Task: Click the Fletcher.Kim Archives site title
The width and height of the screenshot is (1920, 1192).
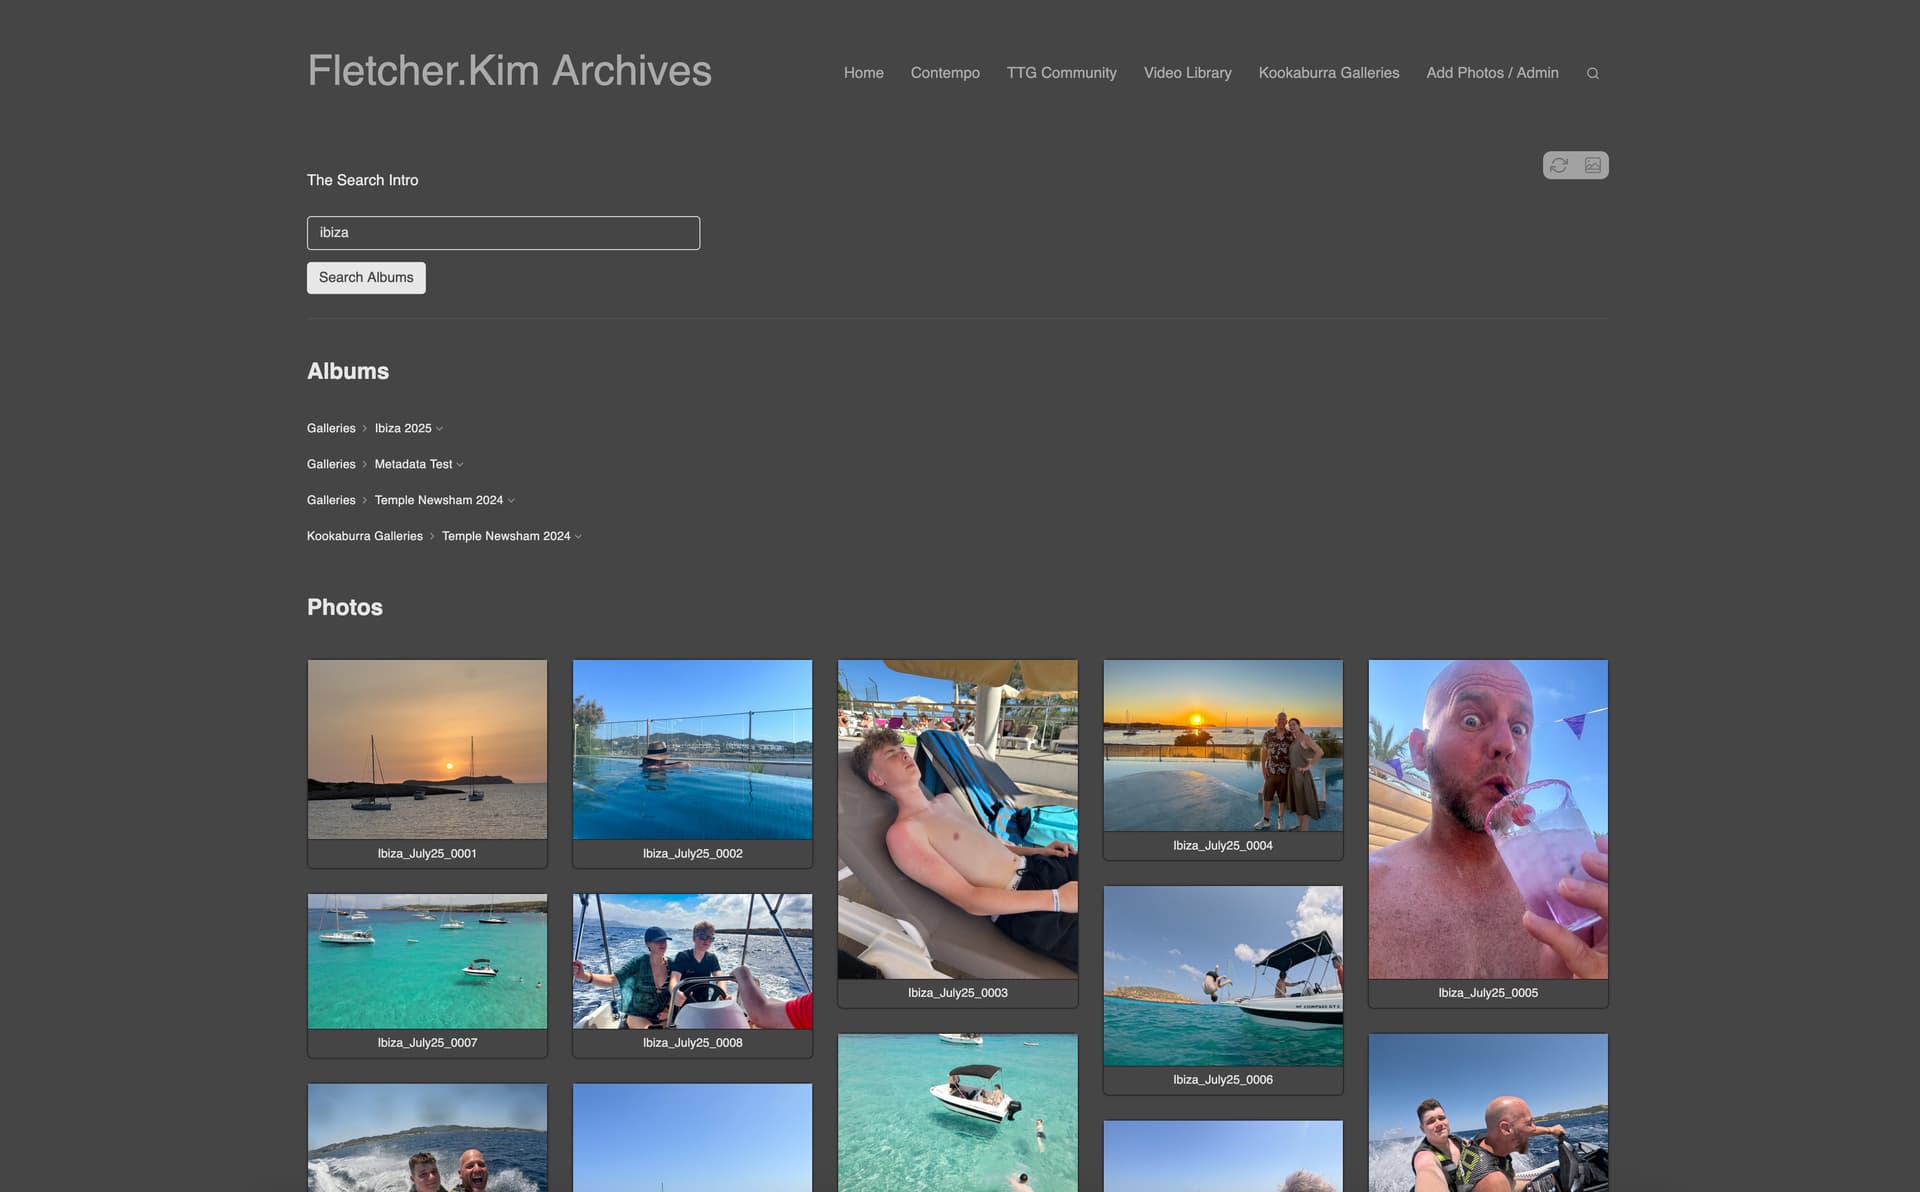Action: (509, 71)
